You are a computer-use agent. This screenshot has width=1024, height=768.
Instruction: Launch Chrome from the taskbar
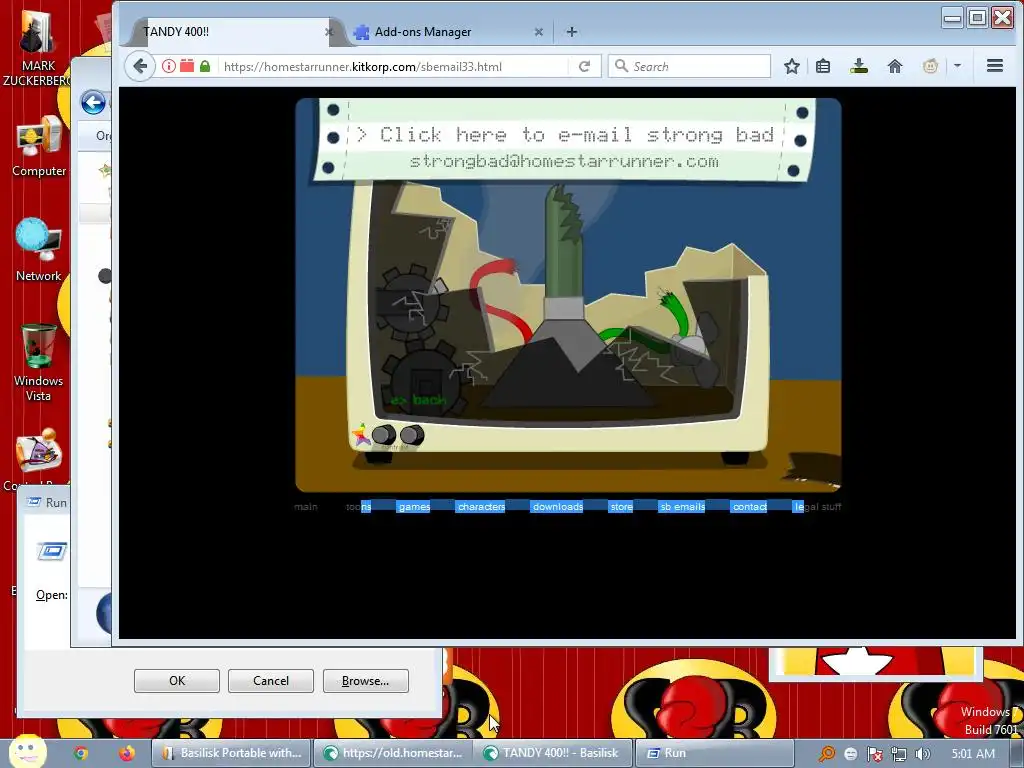click(x=81, y=753)
